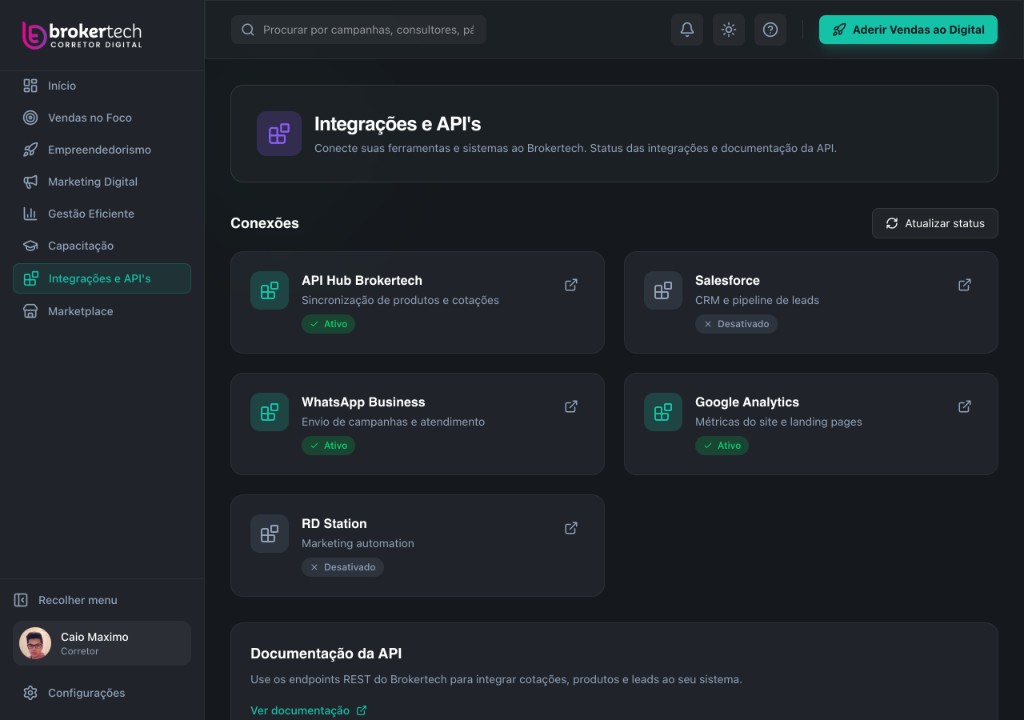
Task: Click Atualizar status button
Action: point(935,223)
